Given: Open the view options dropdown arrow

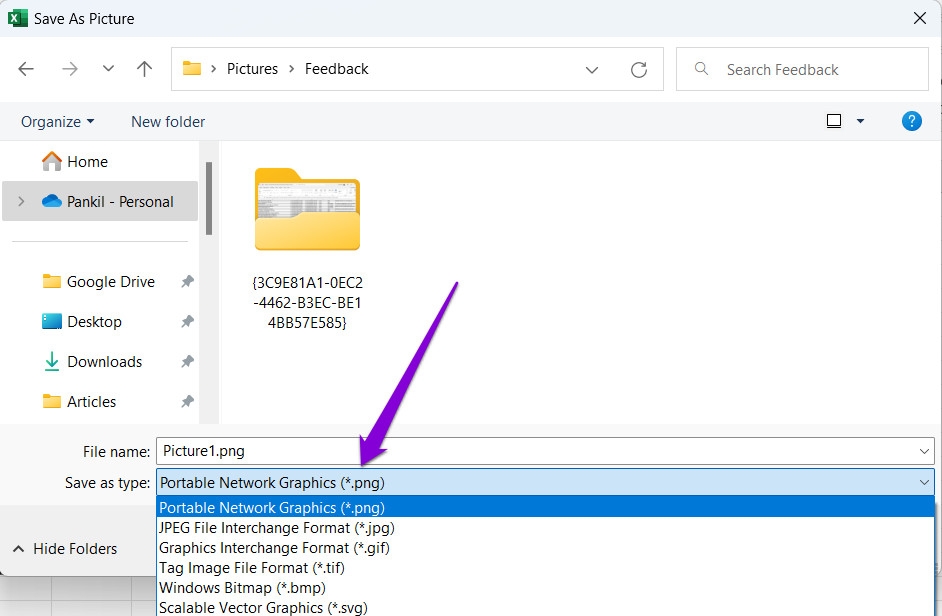Looking at the screenshot, I should [860, 121].
